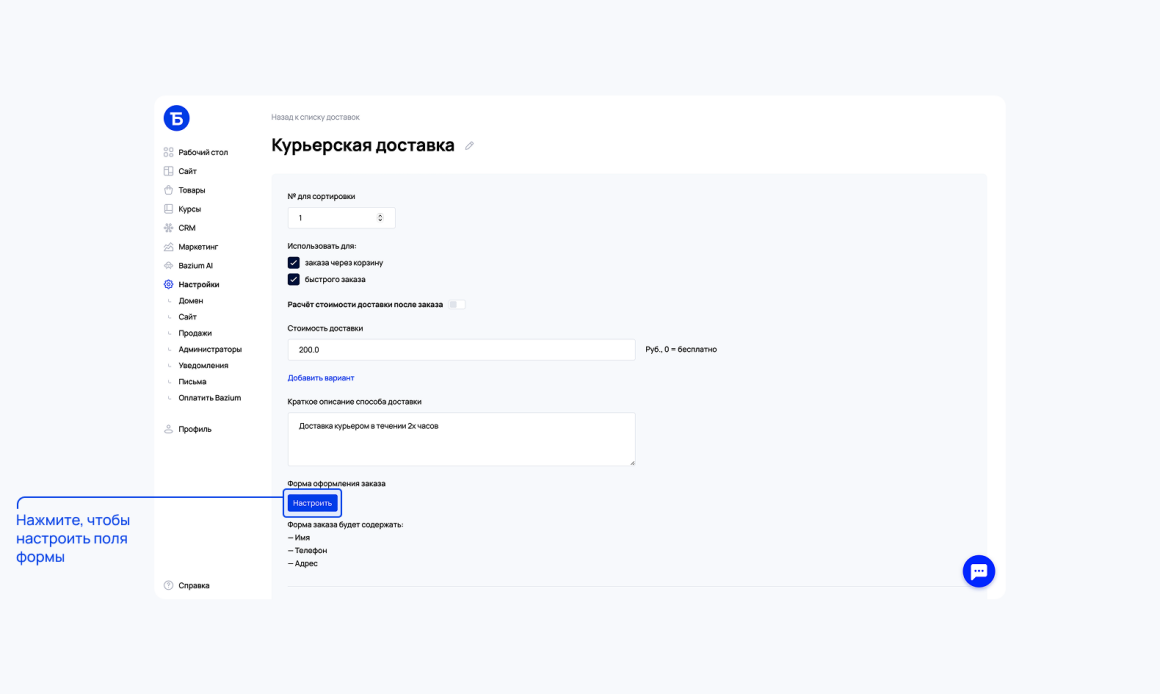Go back via Назад к списку доставок

[315, 117]
